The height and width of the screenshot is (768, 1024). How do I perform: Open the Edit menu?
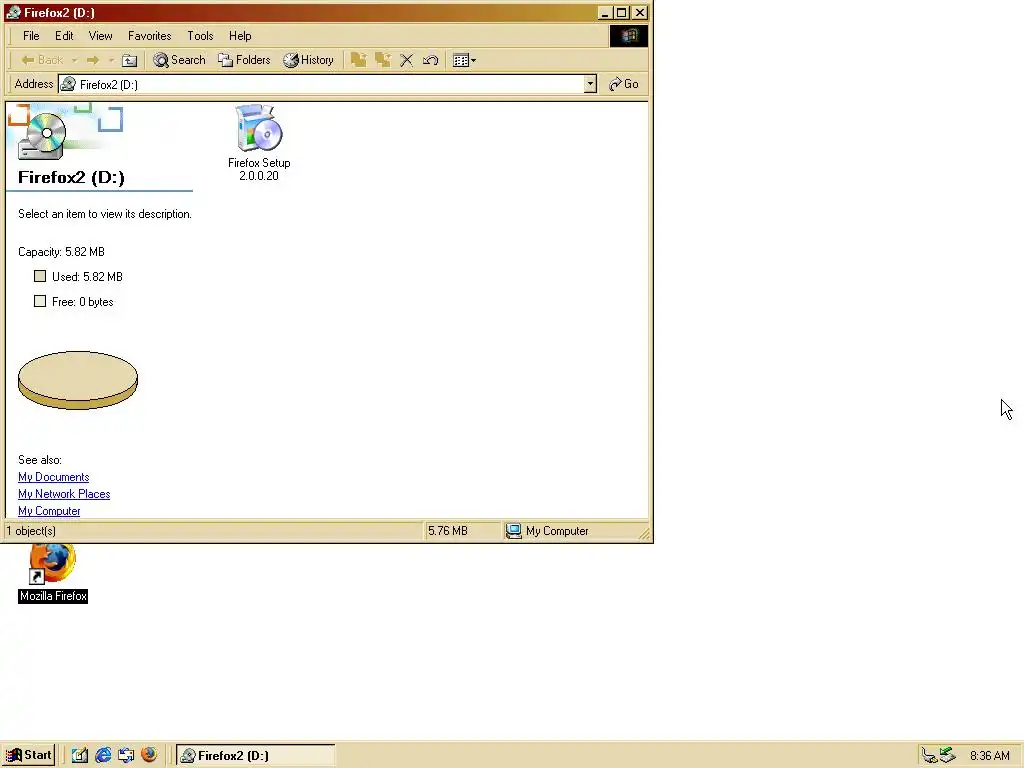pos(64,36)
